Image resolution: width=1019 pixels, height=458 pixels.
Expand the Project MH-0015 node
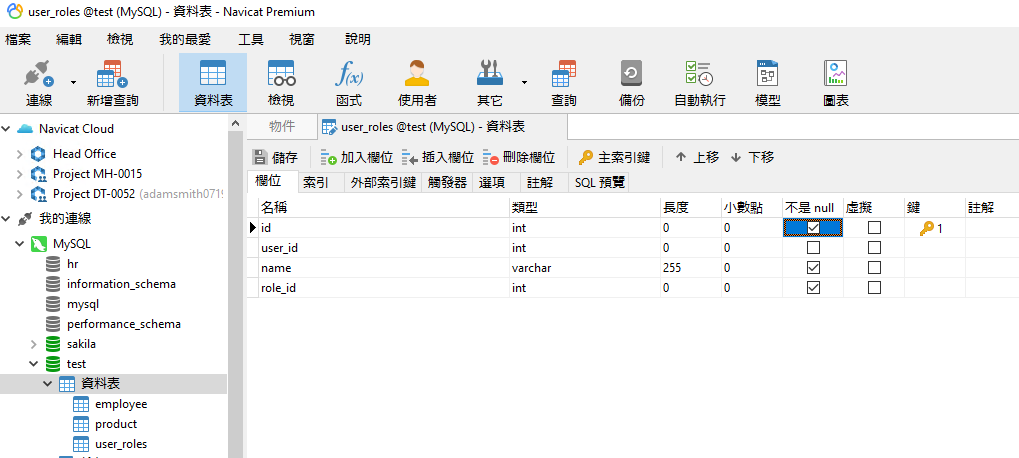[x=19, y=174]
